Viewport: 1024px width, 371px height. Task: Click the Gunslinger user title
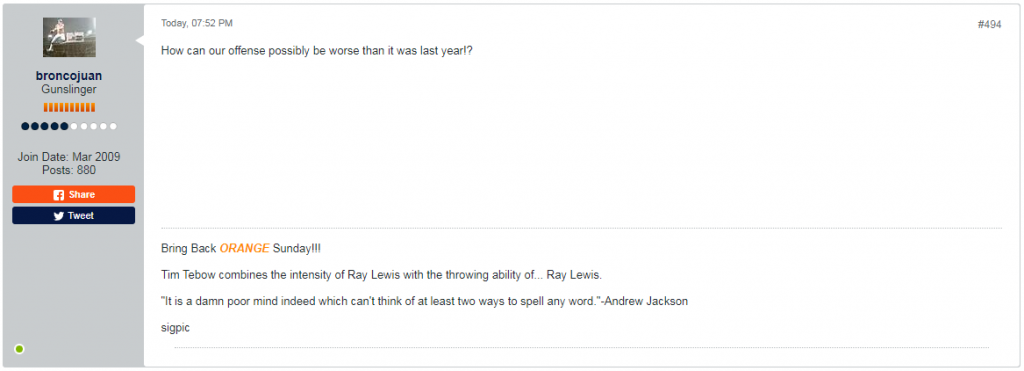[x=69, y=89]
